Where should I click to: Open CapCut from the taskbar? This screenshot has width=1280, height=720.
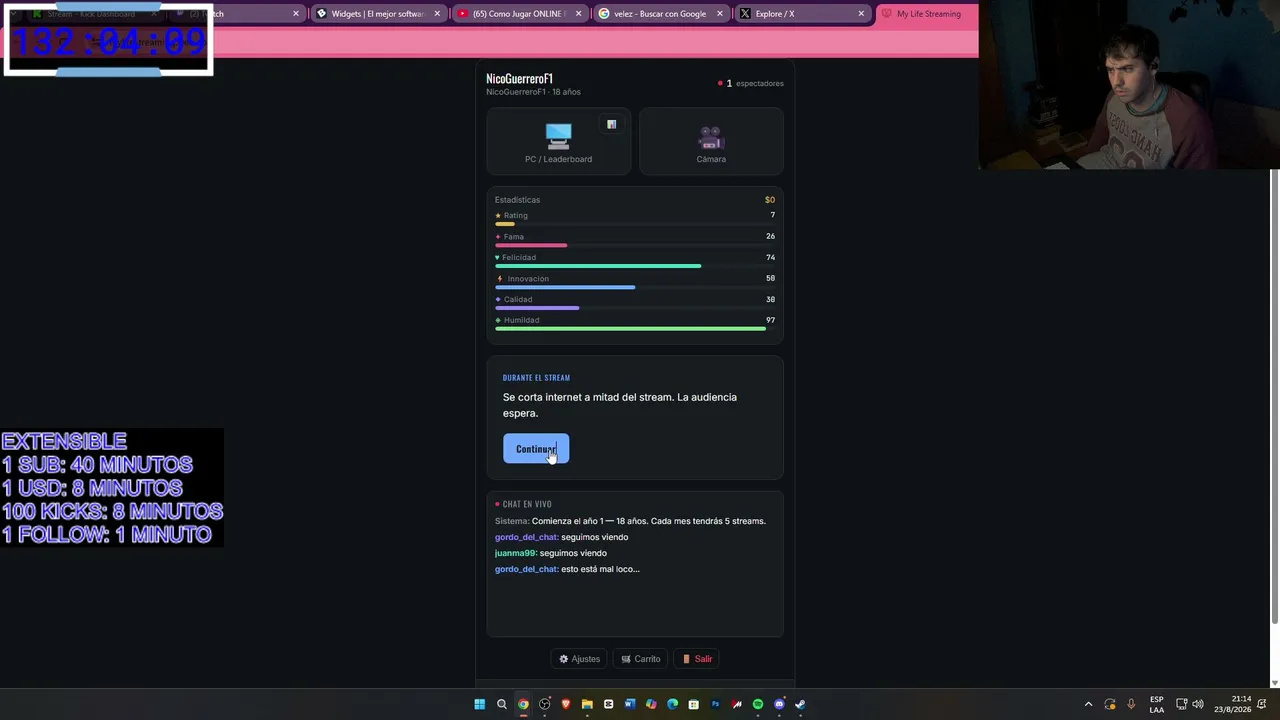[608, 704]
